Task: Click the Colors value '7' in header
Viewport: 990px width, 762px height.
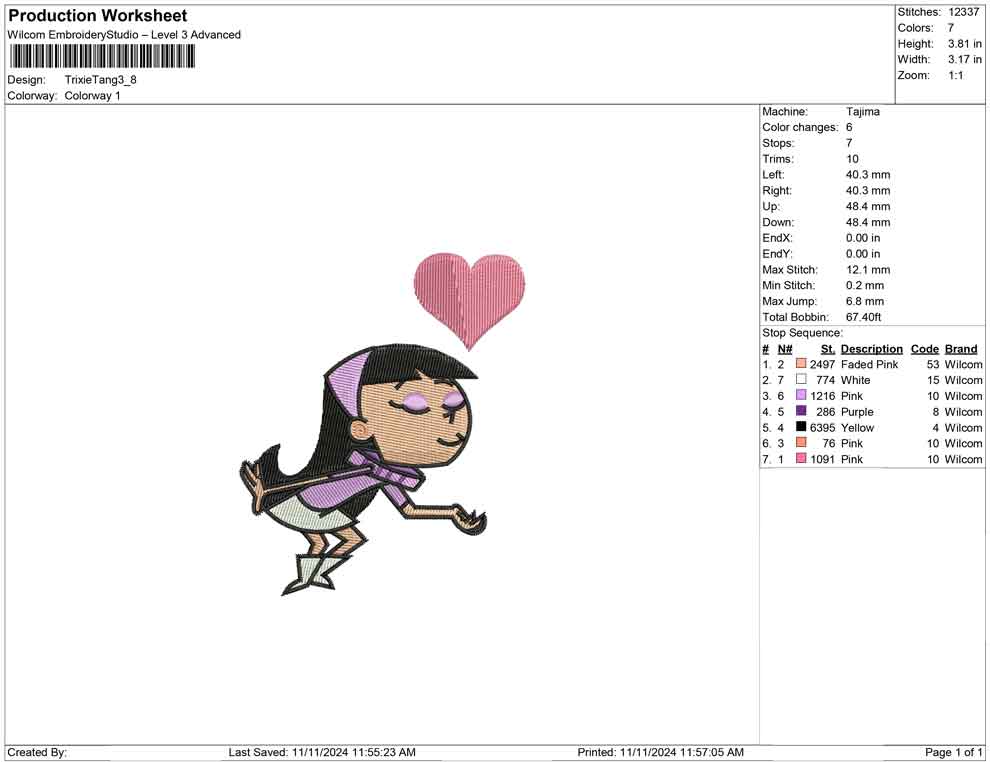Action: pos(951,28)
